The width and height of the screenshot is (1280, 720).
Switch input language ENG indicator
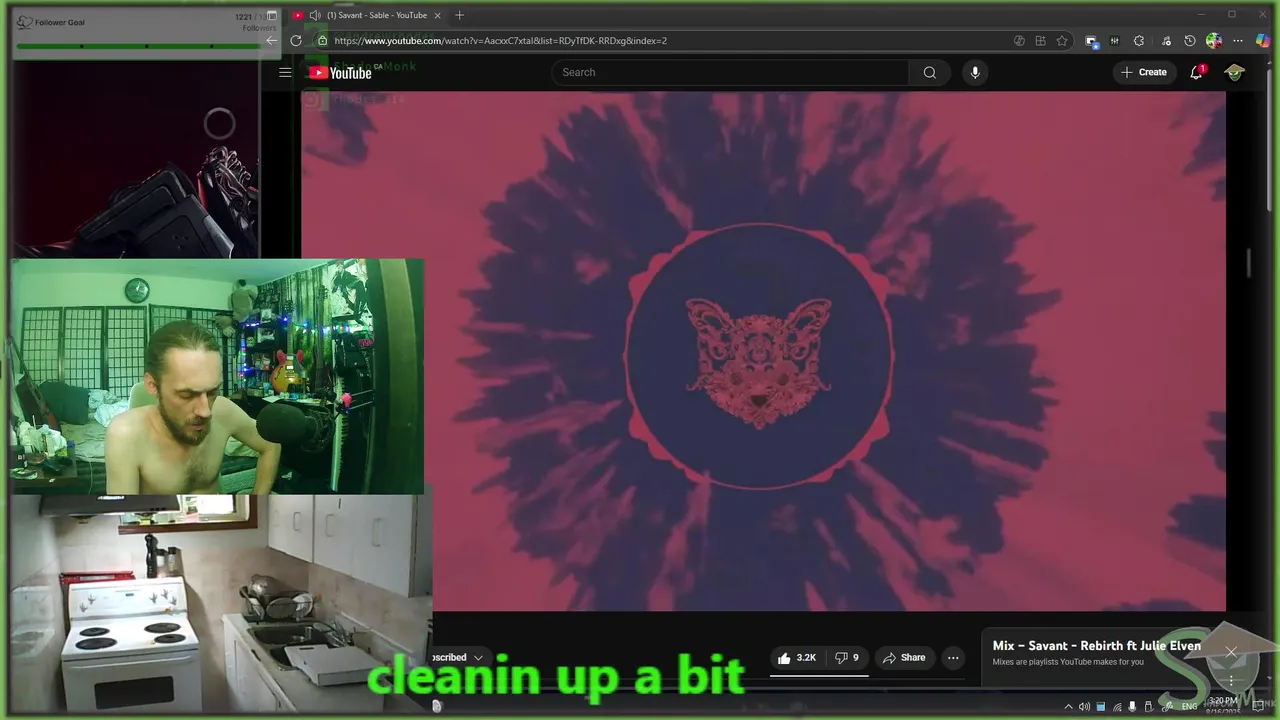[x=1189, y=707]
